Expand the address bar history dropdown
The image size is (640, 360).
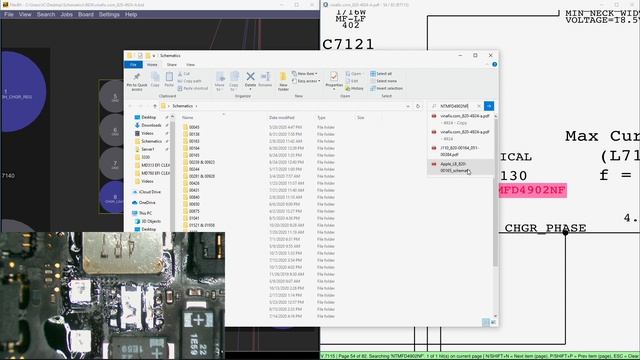[408, 106]
